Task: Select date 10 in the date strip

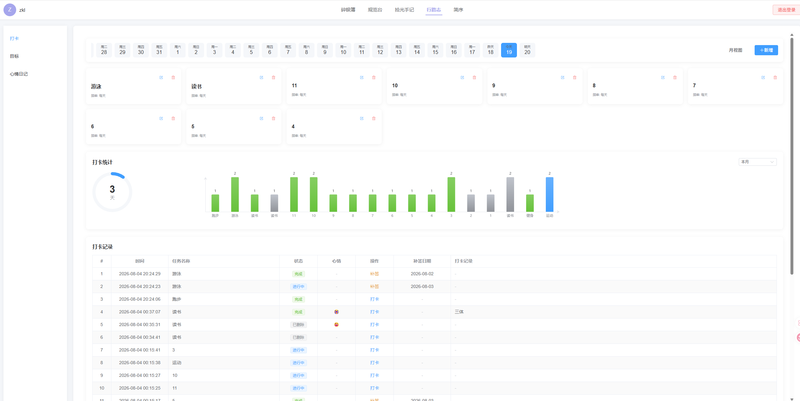Action: coord(343,50)
